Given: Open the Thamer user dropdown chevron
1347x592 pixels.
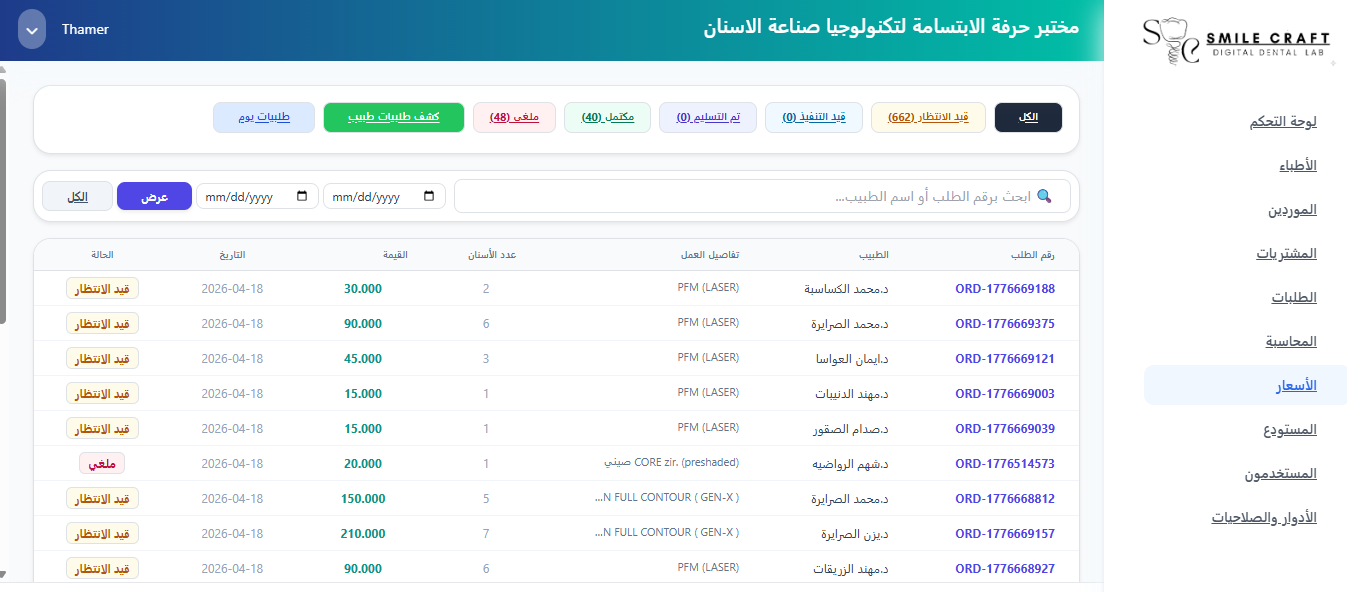Looking at the screenshot, I should pyautogui.click(x=32, y=29).
